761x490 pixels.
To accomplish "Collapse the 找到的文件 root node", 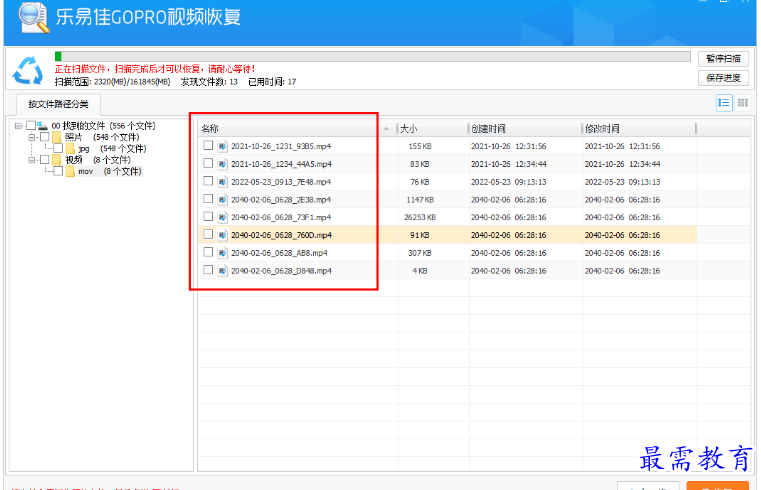I will coord(18,126).
